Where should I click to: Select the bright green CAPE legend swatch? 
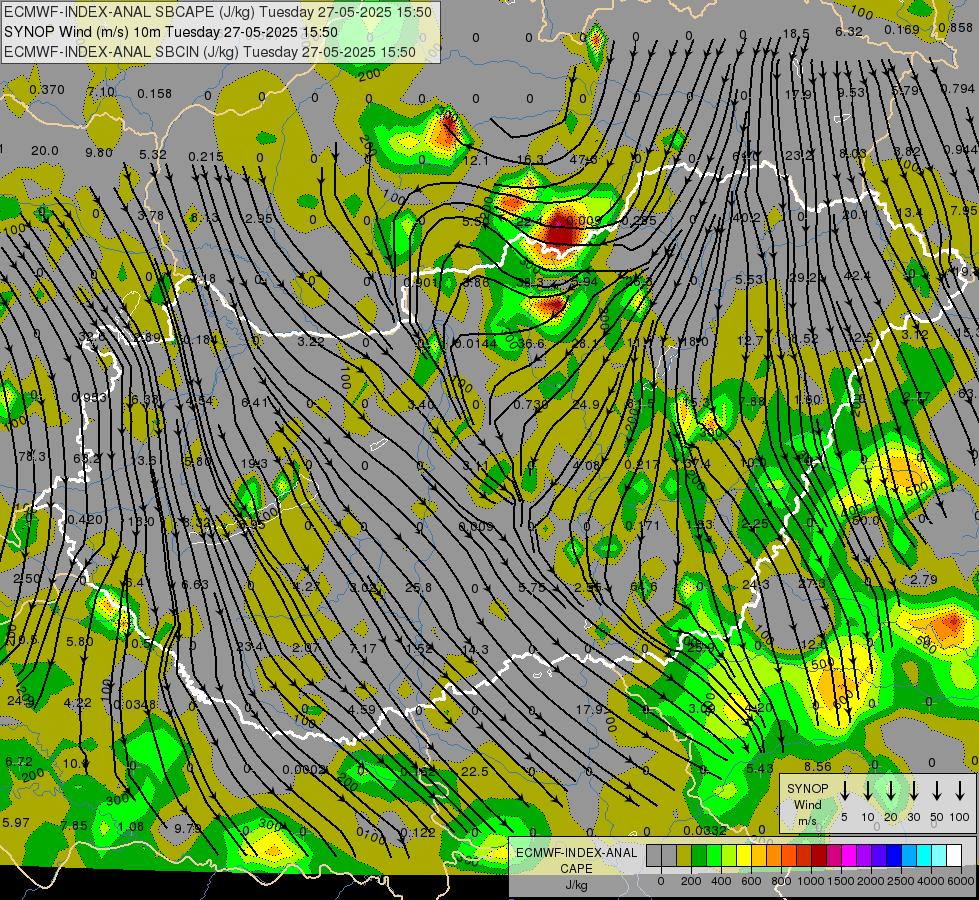click(714, 855)
